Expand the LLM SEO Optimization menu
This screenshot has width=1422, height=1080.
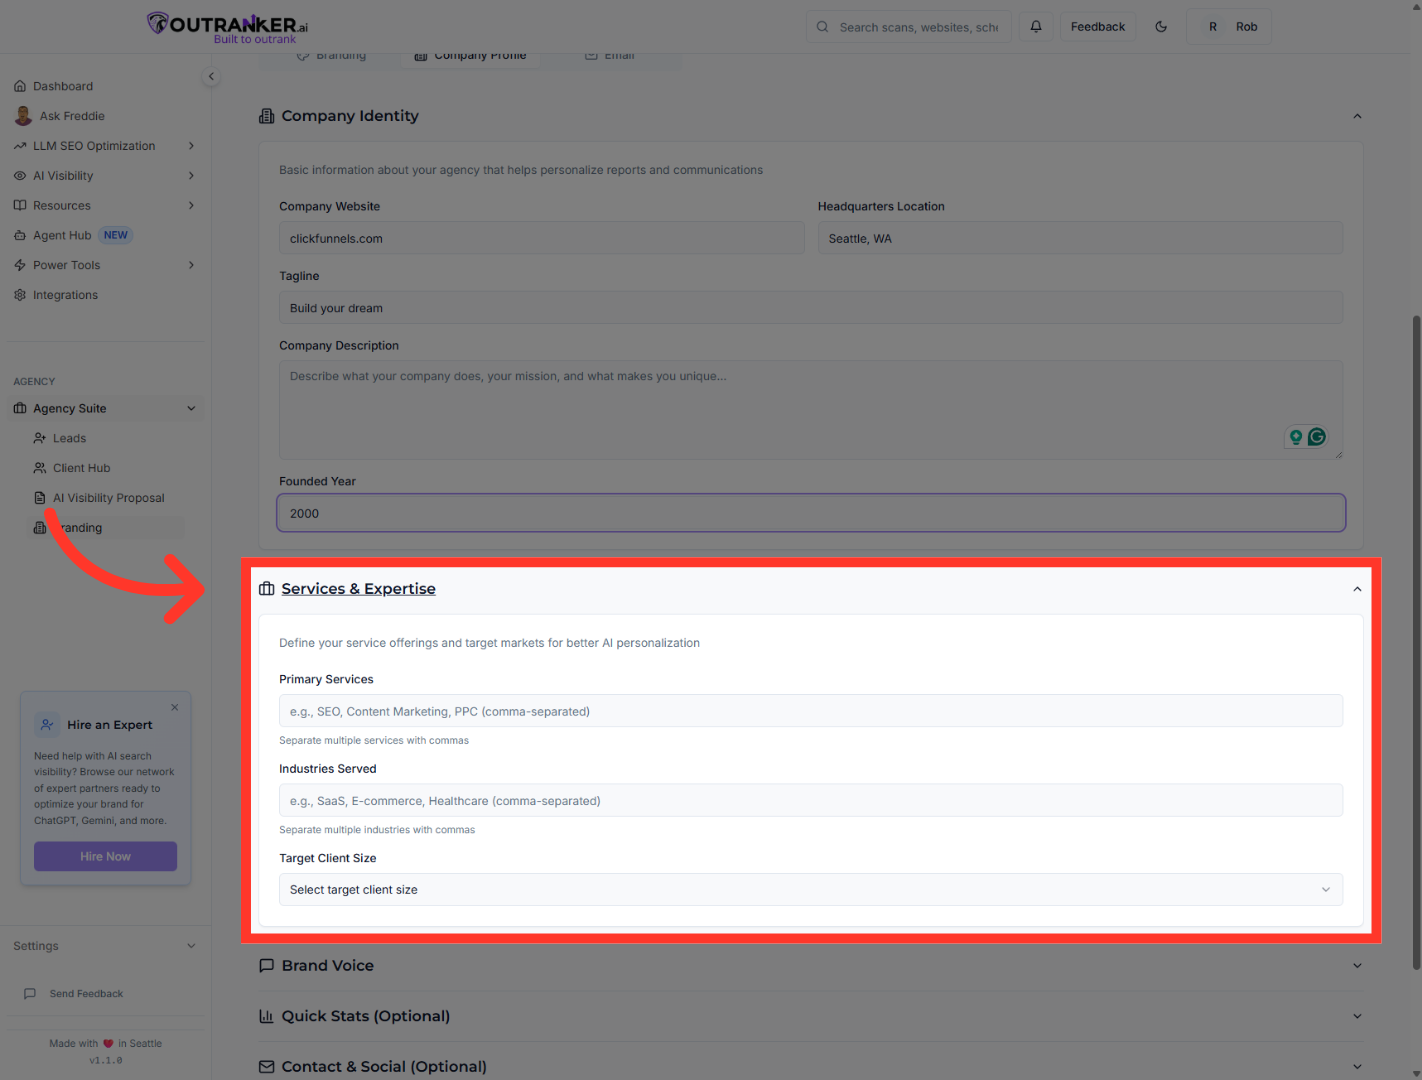pyautogui.click(x=106, y=146)
